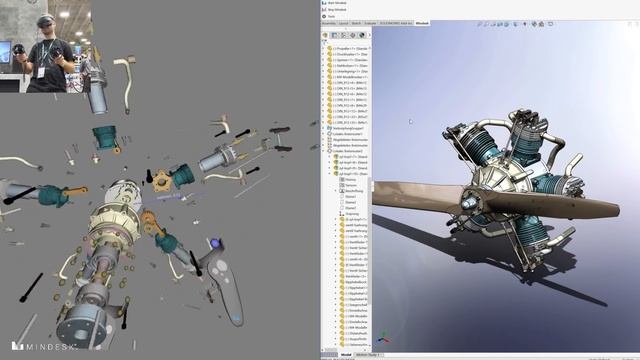This screenshot has width=640, height=360.
Task: Click the XYZ orientation triad in viewport
Action: pyautogui.click(x=383, y=338)
